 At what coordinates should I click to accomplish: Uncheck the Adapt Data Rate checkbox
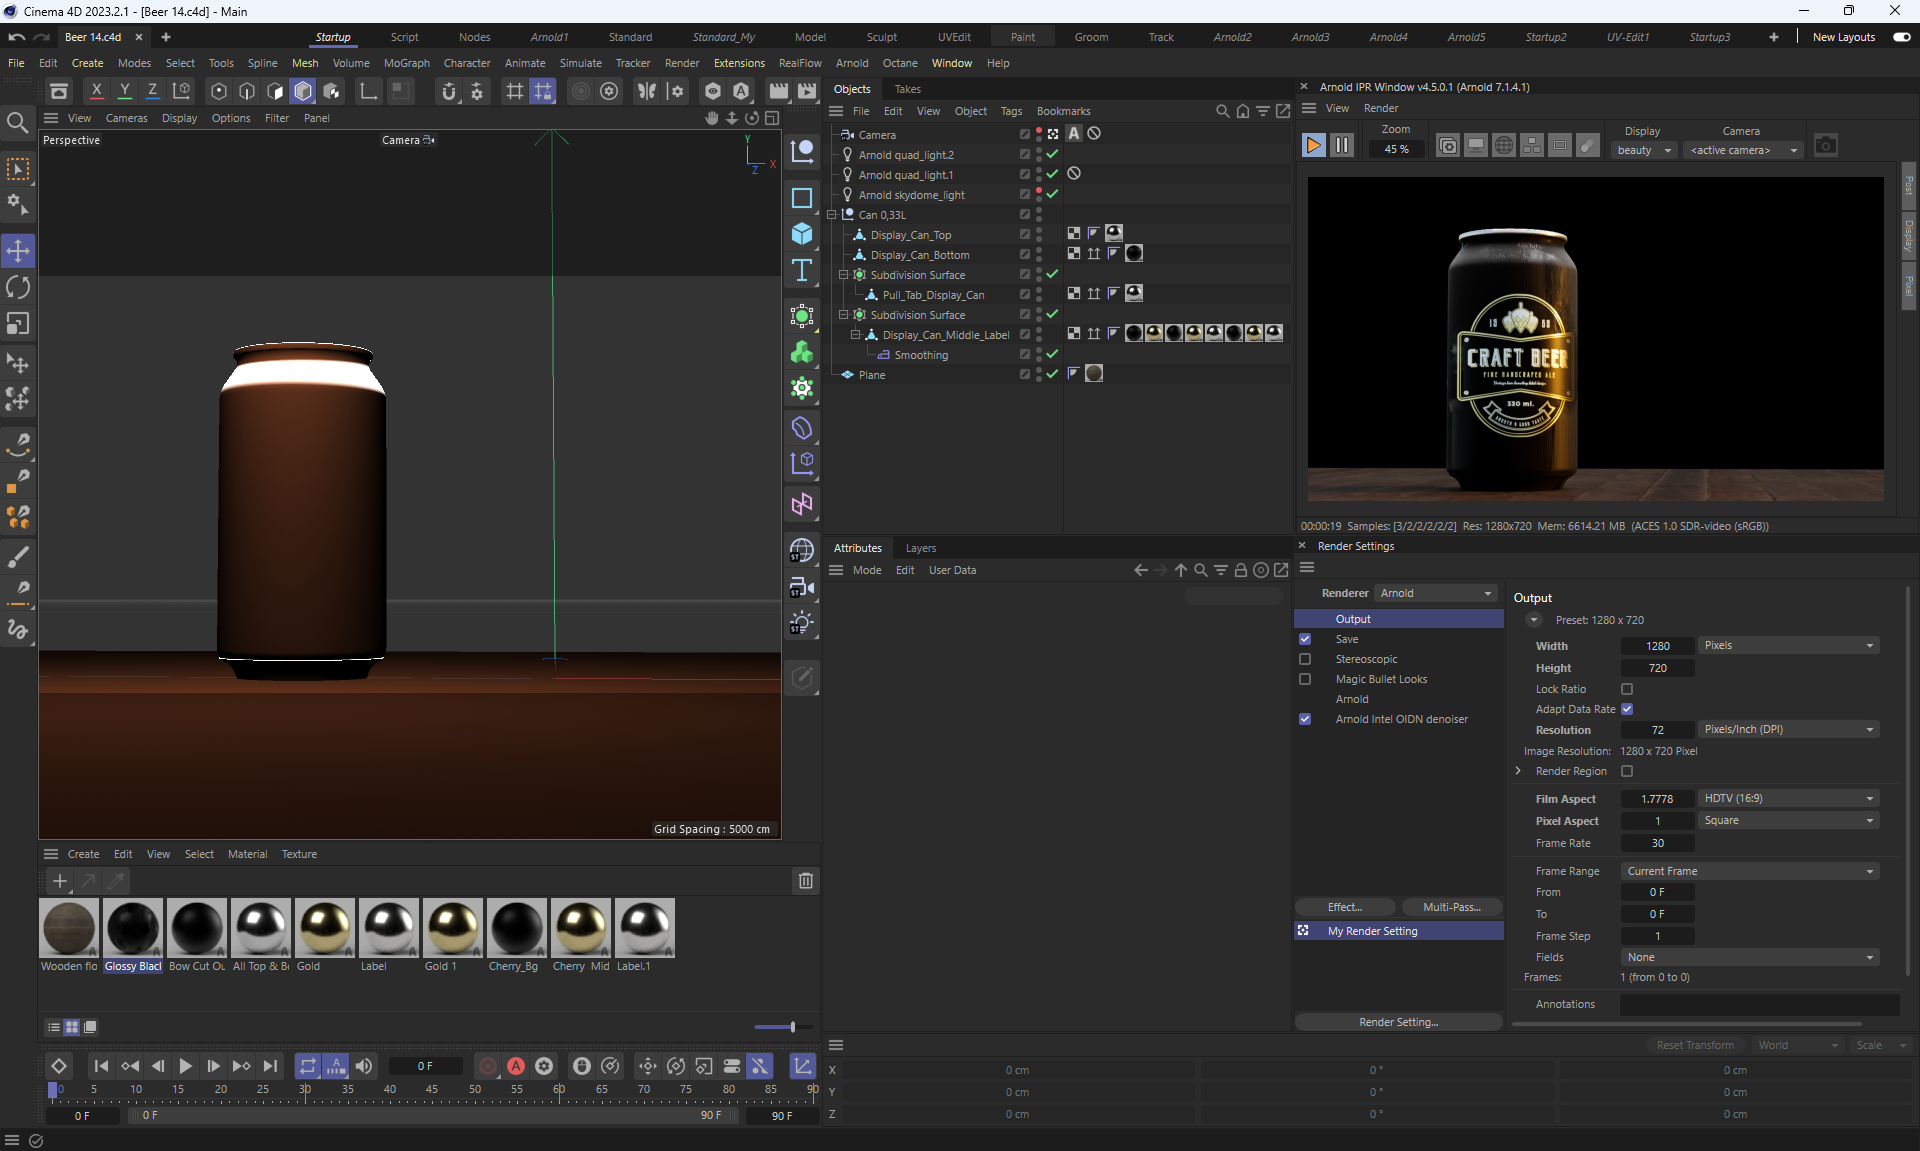[1627, 709]
